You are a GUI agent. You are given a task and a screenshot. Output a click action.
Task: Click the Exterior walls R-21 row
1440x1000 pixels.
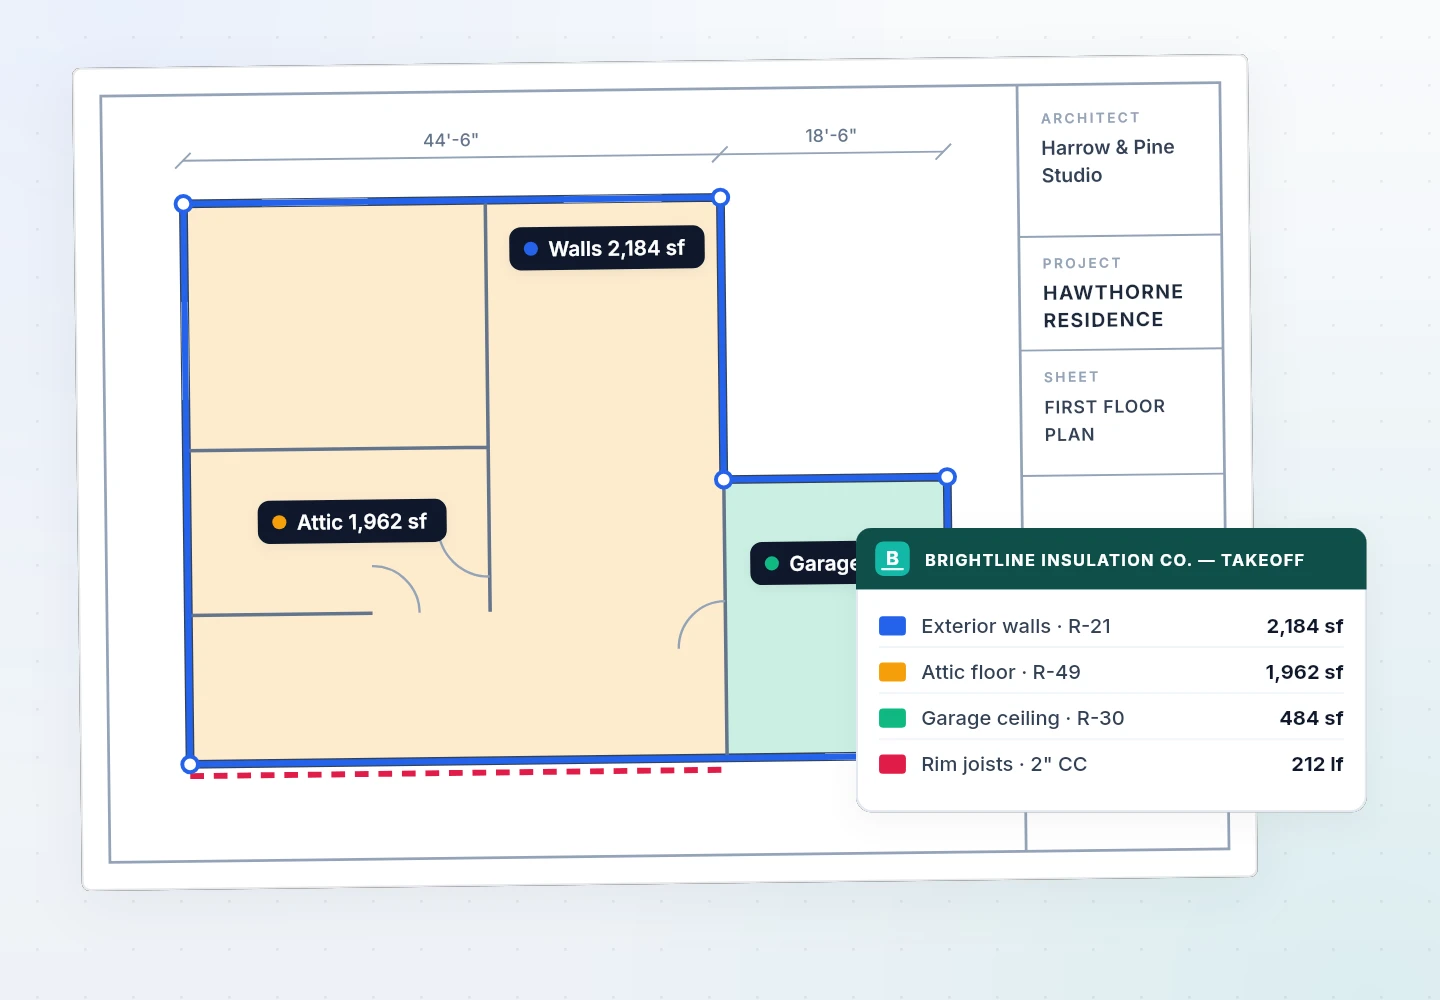pos(1111,626)
